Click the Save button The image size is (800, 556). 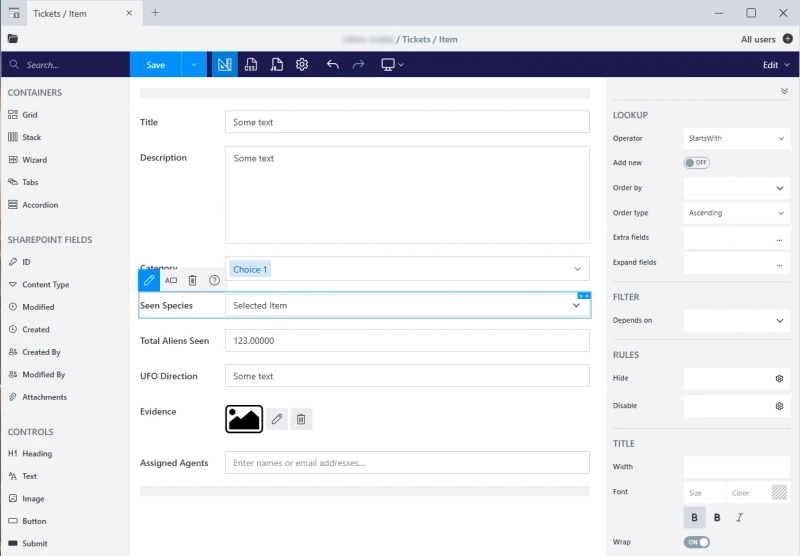pyautogui.click(x=156, y=65)
